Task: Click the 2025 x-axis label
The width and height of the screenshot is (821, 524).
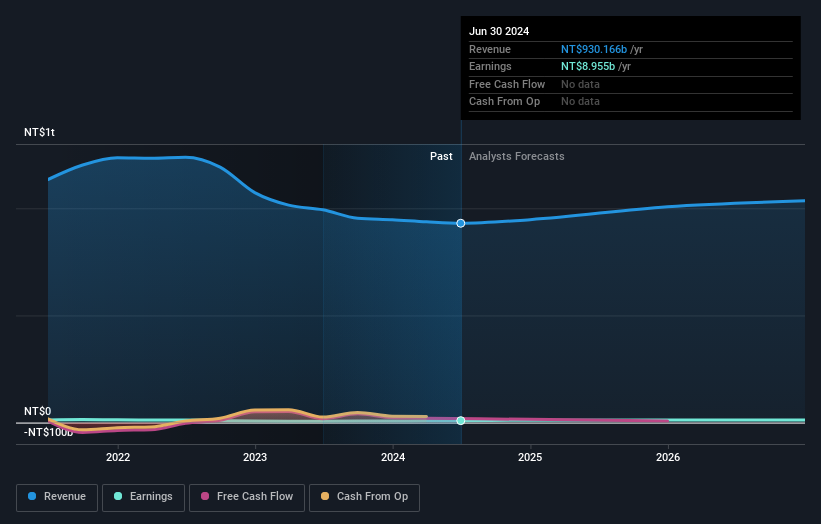Action: click(530, 457)
